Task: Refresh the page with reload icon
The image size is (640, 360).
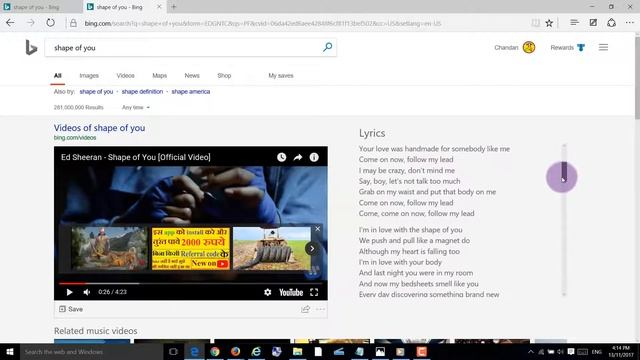Action: tap(50, 23)
